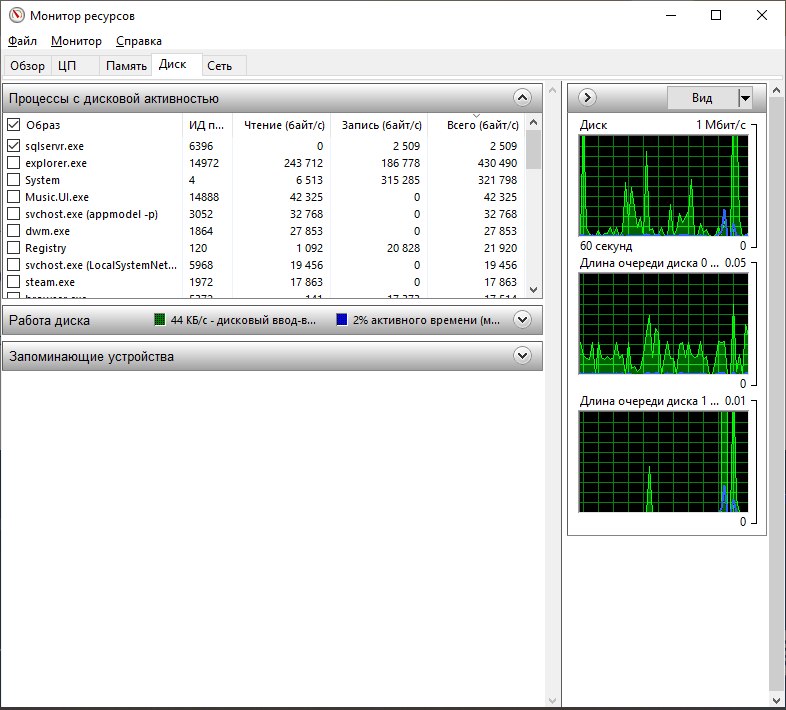
Task: Click the Resource Monitor app icon in title bar
Action: click(x=17, y=15)
